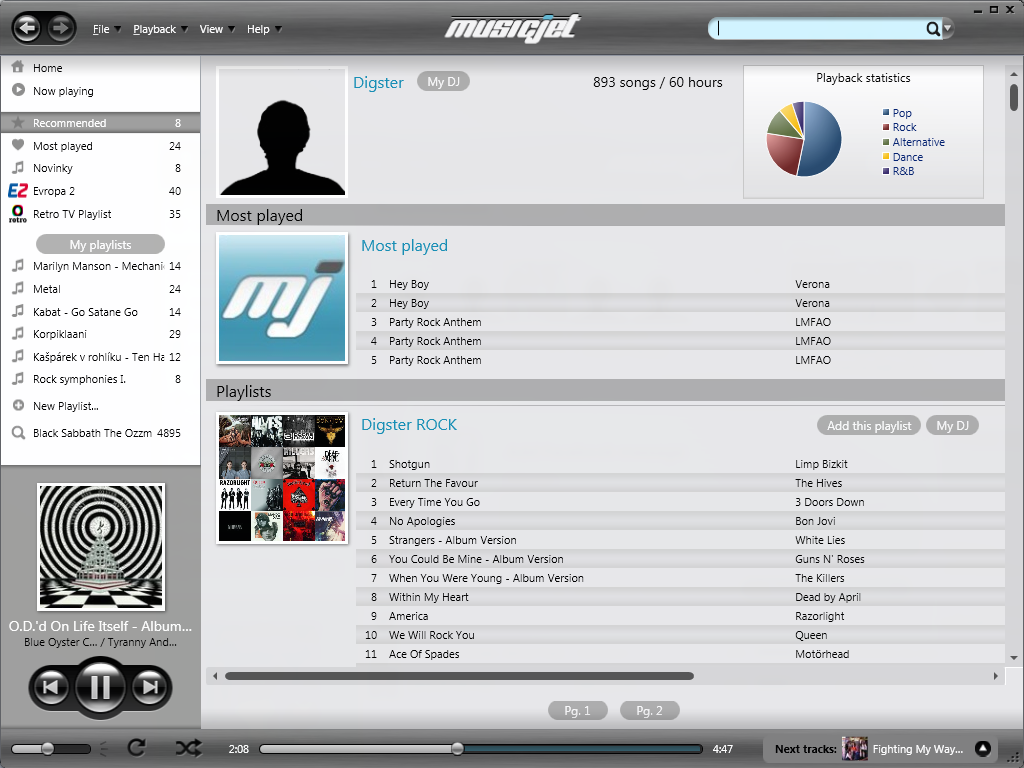Click the music note icon beside Novinky

[x=18, y=168]
